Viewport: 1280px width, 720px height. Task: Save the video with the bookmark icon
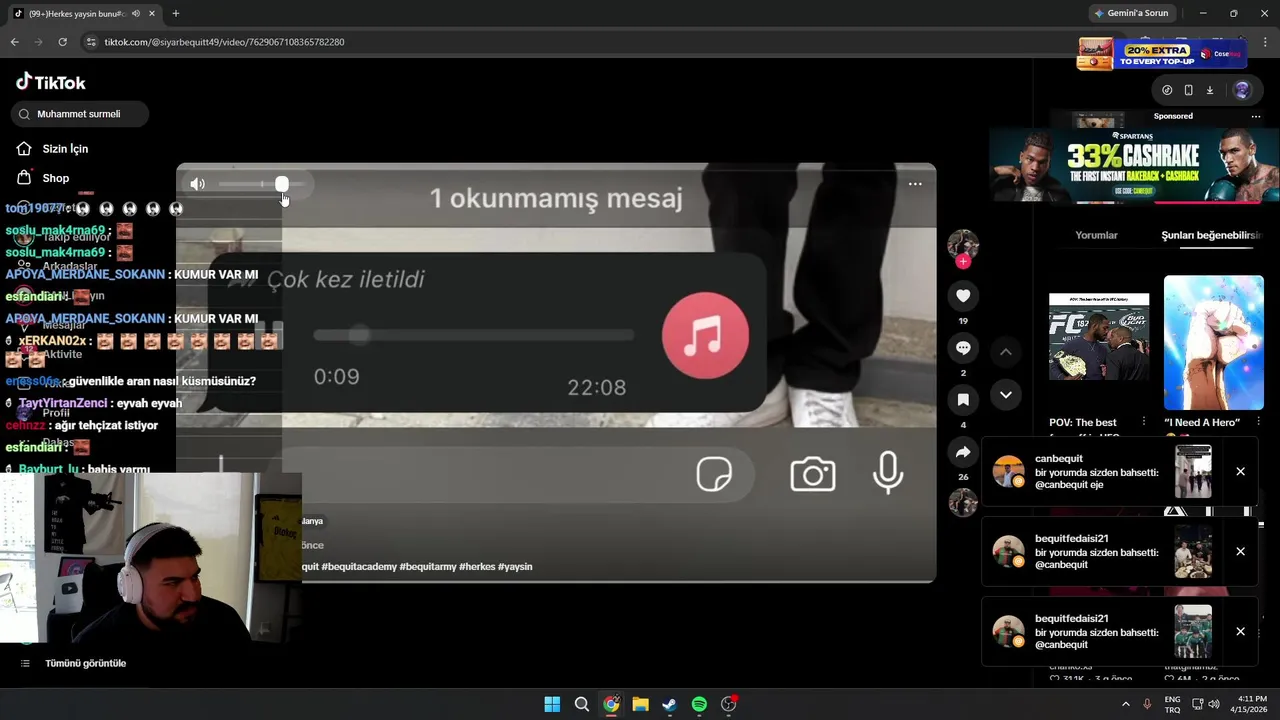(963, 400)
